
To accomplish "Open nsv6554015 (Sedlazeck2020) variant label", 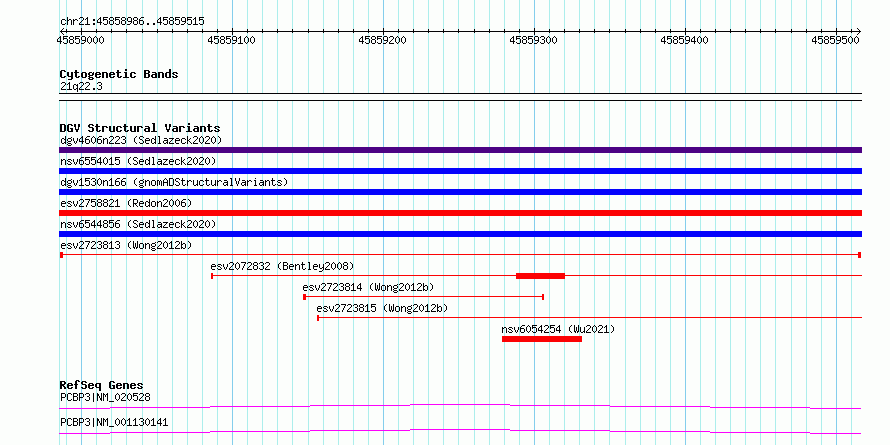I will point(138,161).
